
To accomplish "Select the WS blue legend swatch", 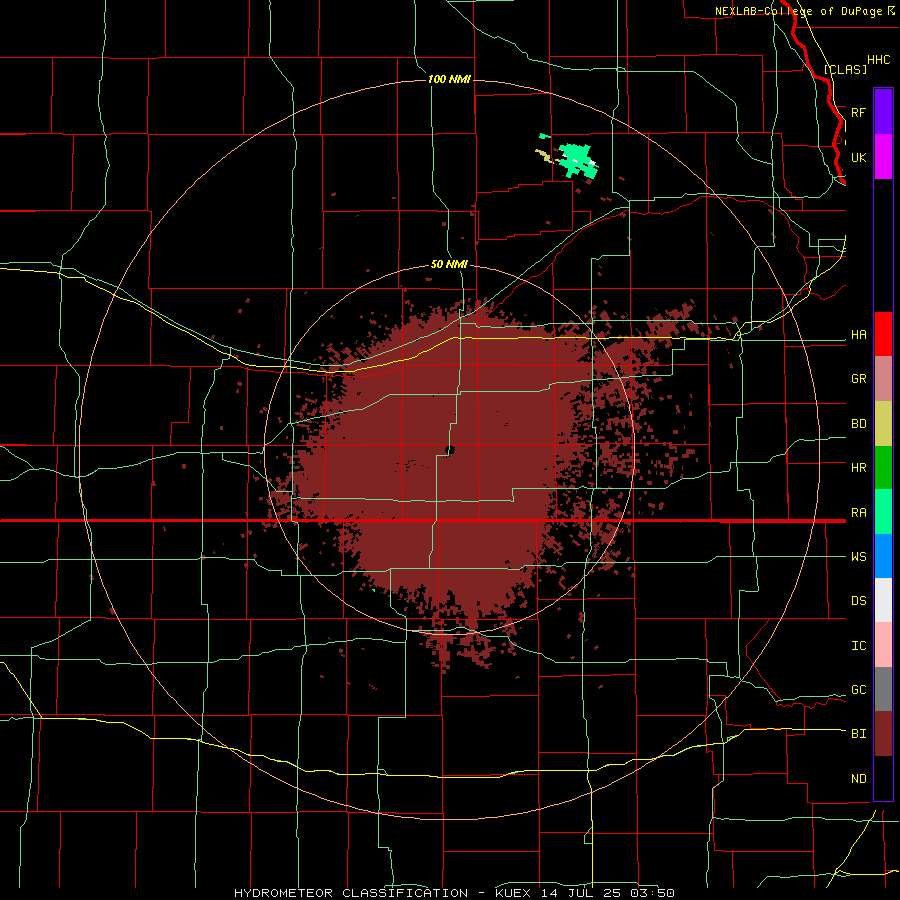I will (x=883, y=556).
